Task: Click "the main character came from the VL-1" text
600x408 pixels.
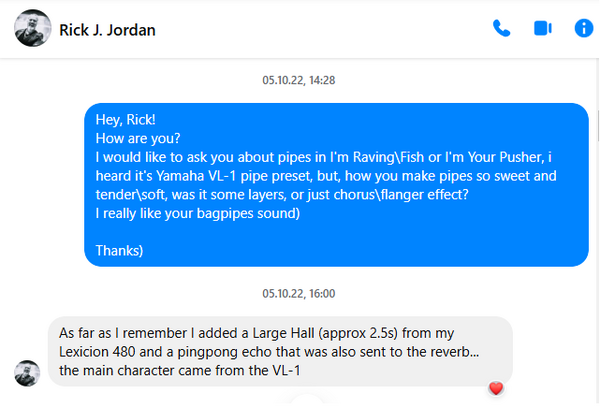Action: 179,370
